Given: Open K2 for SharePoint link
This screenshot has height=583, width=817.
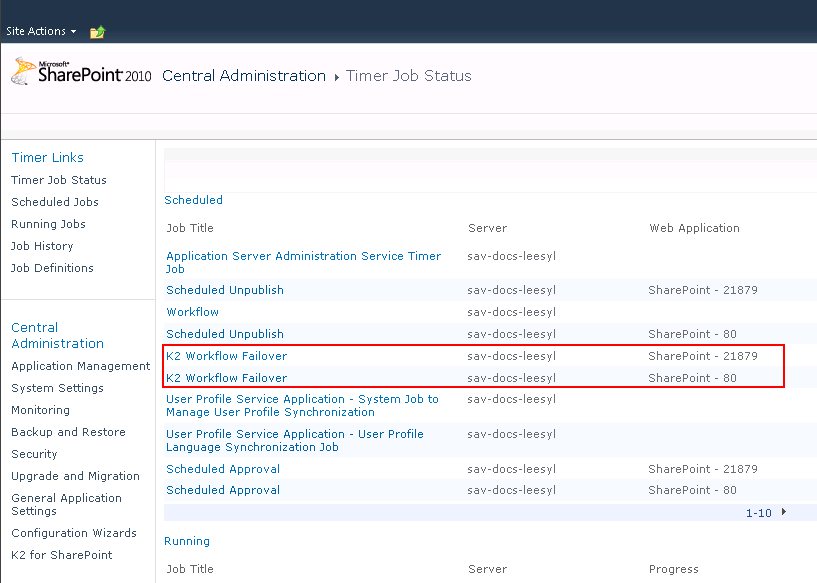Looking at the screenshot, I should 61,555.
